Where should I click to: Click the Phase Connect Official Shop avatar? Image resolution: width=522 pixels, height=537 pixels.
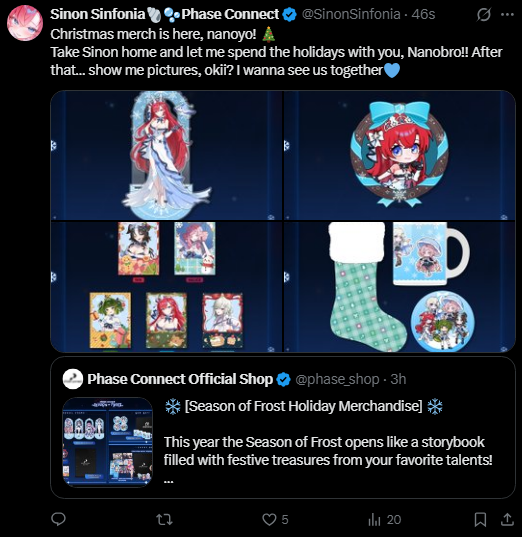tap(73, 379)
